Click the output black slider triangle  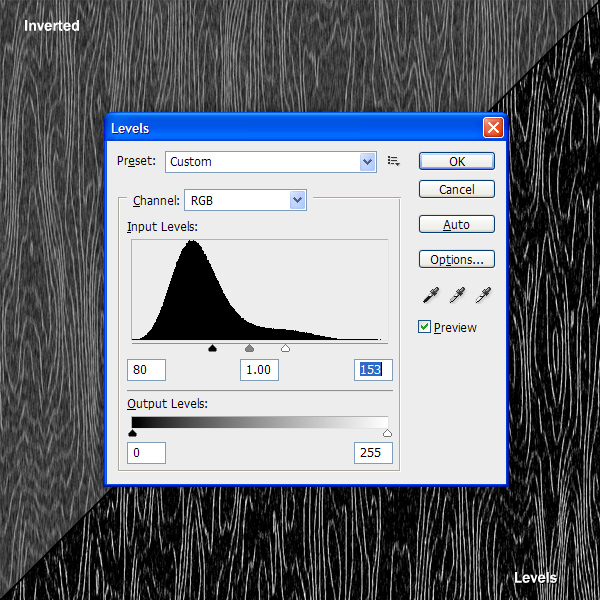132,433
